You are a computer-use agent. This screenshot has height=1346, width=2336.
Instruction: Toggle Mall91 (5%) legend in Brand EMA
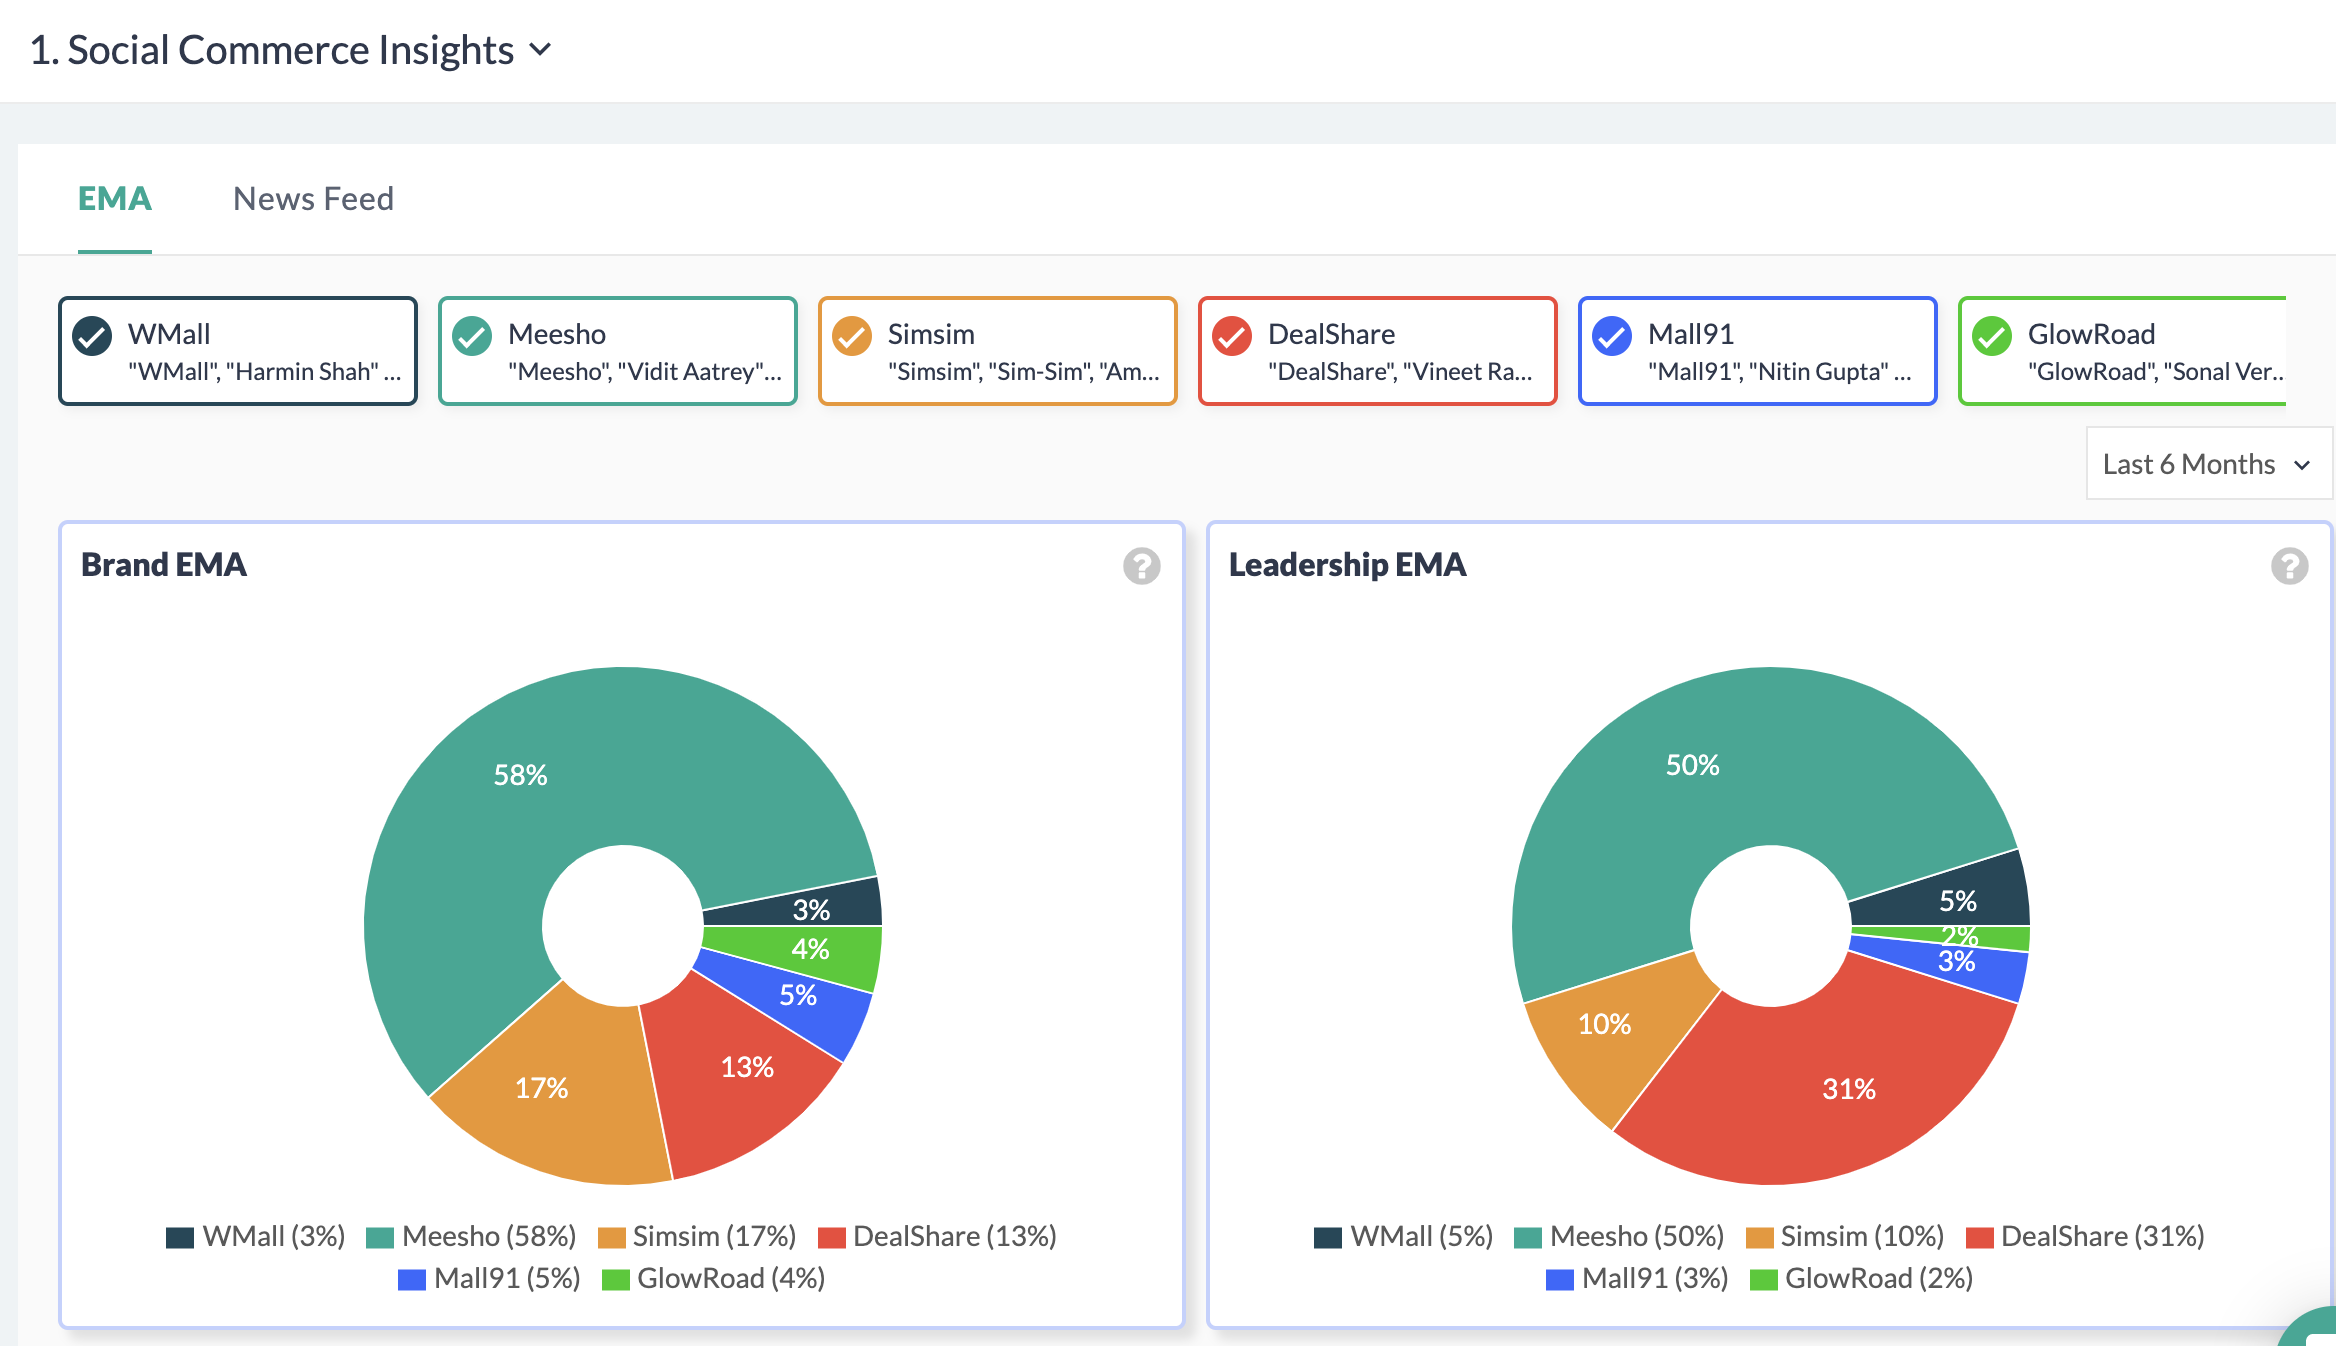click(489, 1279)
